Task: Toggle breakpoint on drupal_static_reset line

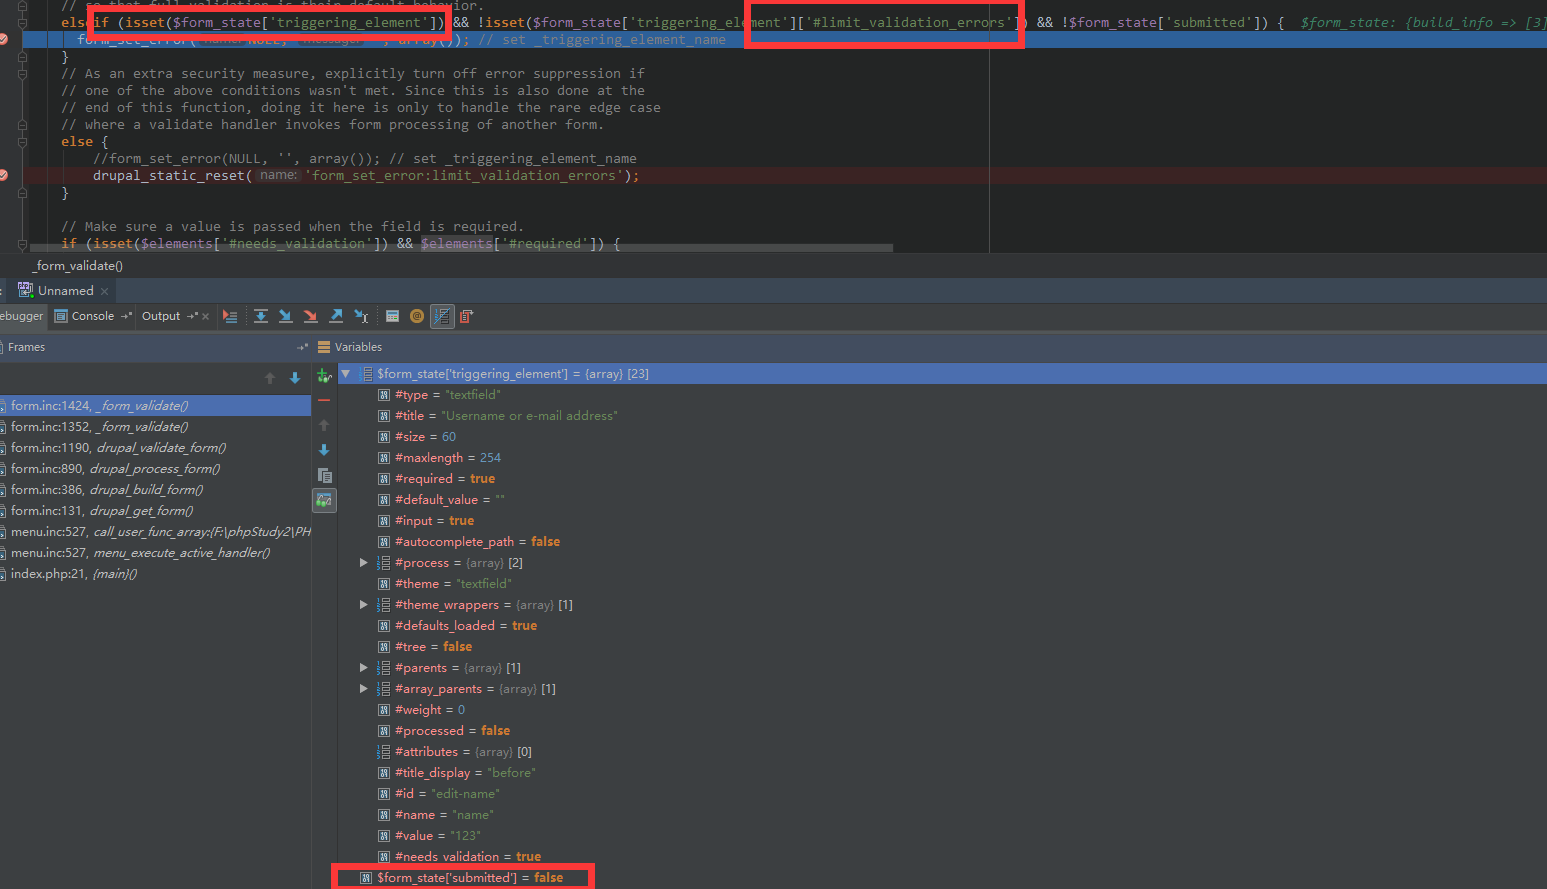Action: pos(4,176)
